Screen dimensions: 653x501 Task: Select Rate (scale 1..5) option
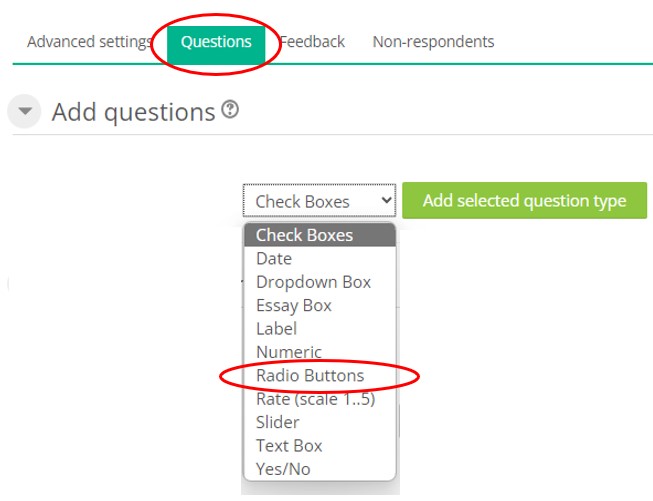(315, 399)
